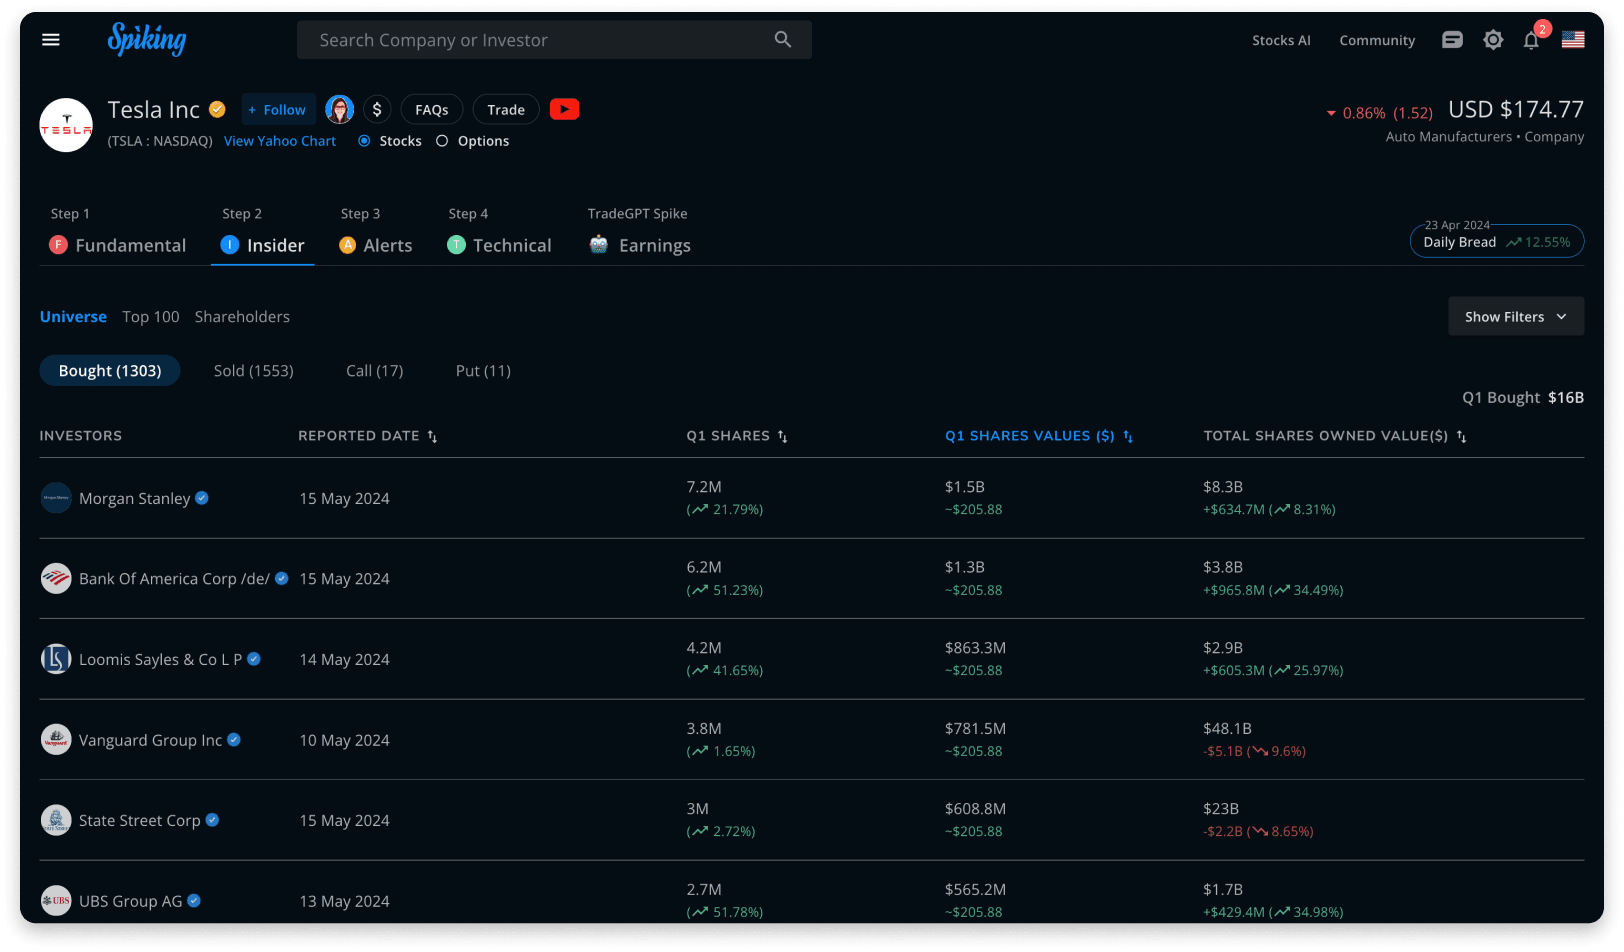The height and width of the screenshot is (952, 1624).
Task: Change language via the US flag icon
Action: click(x=1573, y=40)
